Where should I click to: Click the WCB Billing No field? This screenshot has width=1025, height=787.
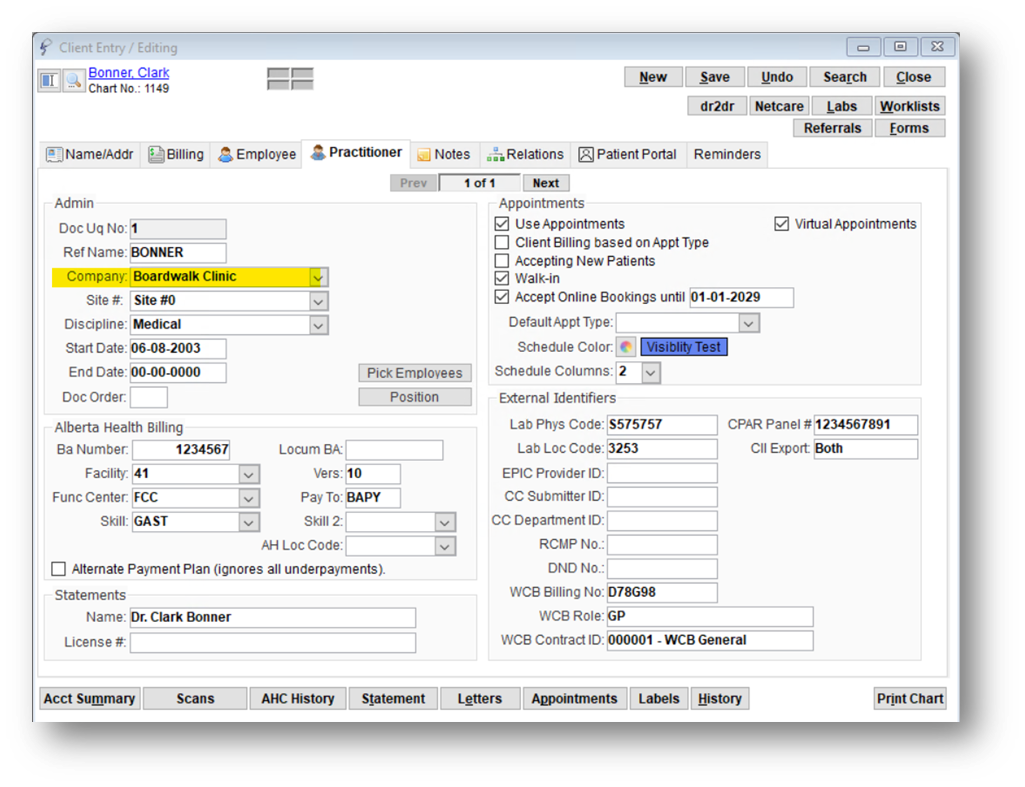(662, 593)
